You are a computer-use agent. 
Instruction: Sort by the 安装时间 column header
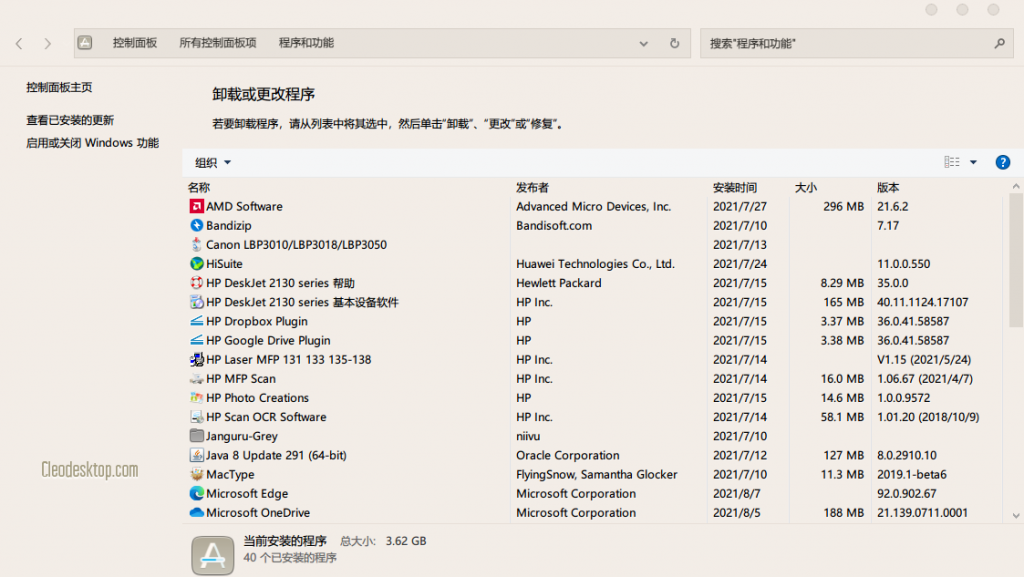(x=735, y=188)
